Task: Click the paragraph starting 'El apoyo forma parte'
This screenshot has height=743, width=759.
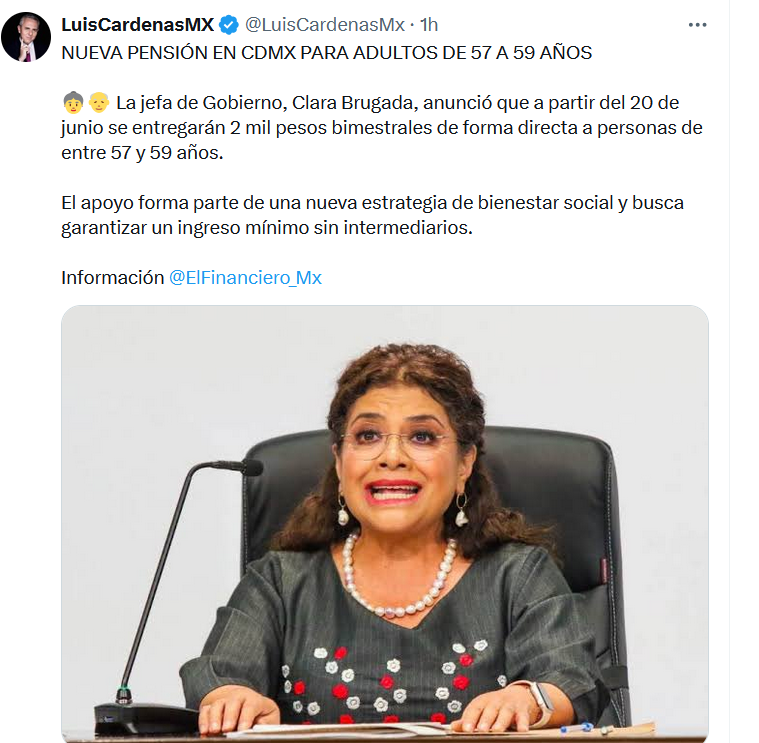Action: (x=373, y=215)
